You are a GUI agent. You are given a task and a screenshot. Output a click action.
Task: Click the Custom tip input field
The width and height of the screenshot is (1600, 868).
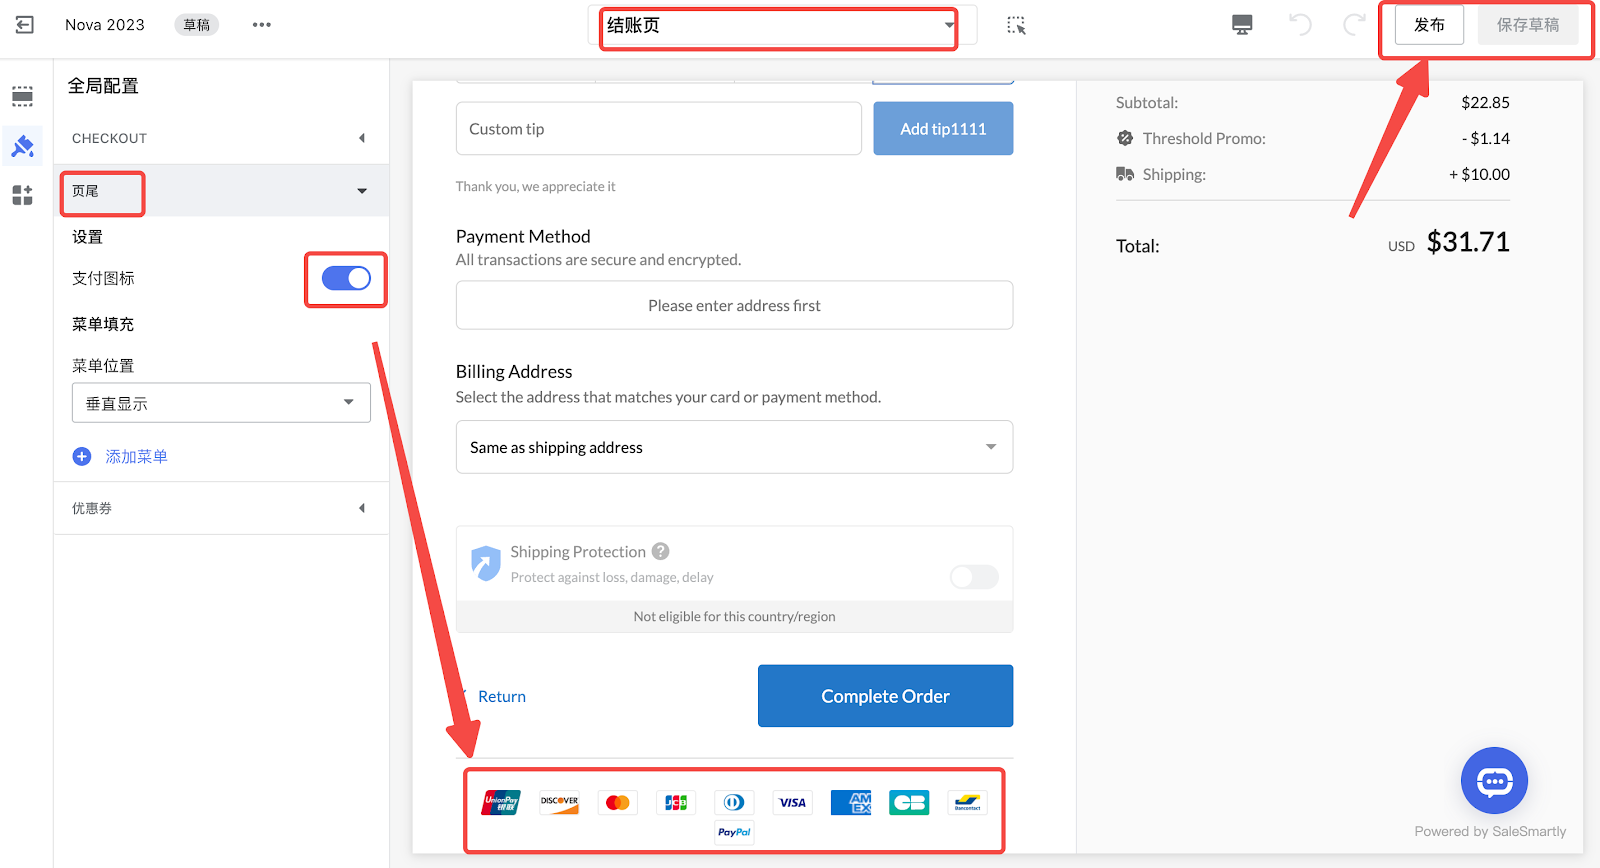click(x=658, y=129)
